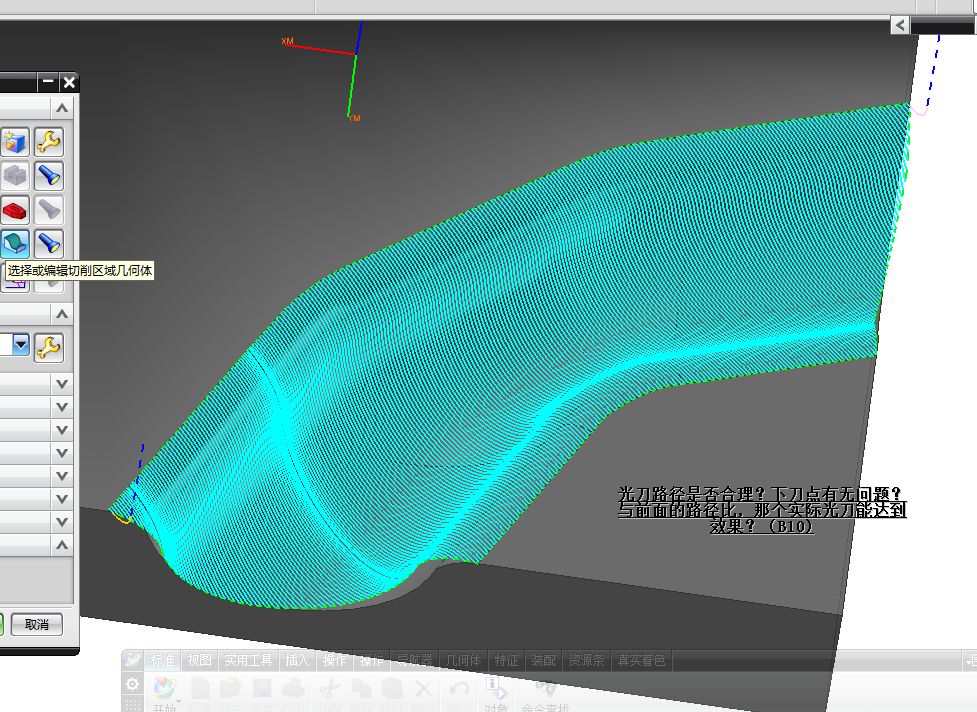977x712 pixels.
Task: Collapse the topmost panel section with the up chevron
Action: [x=62, y=108]
